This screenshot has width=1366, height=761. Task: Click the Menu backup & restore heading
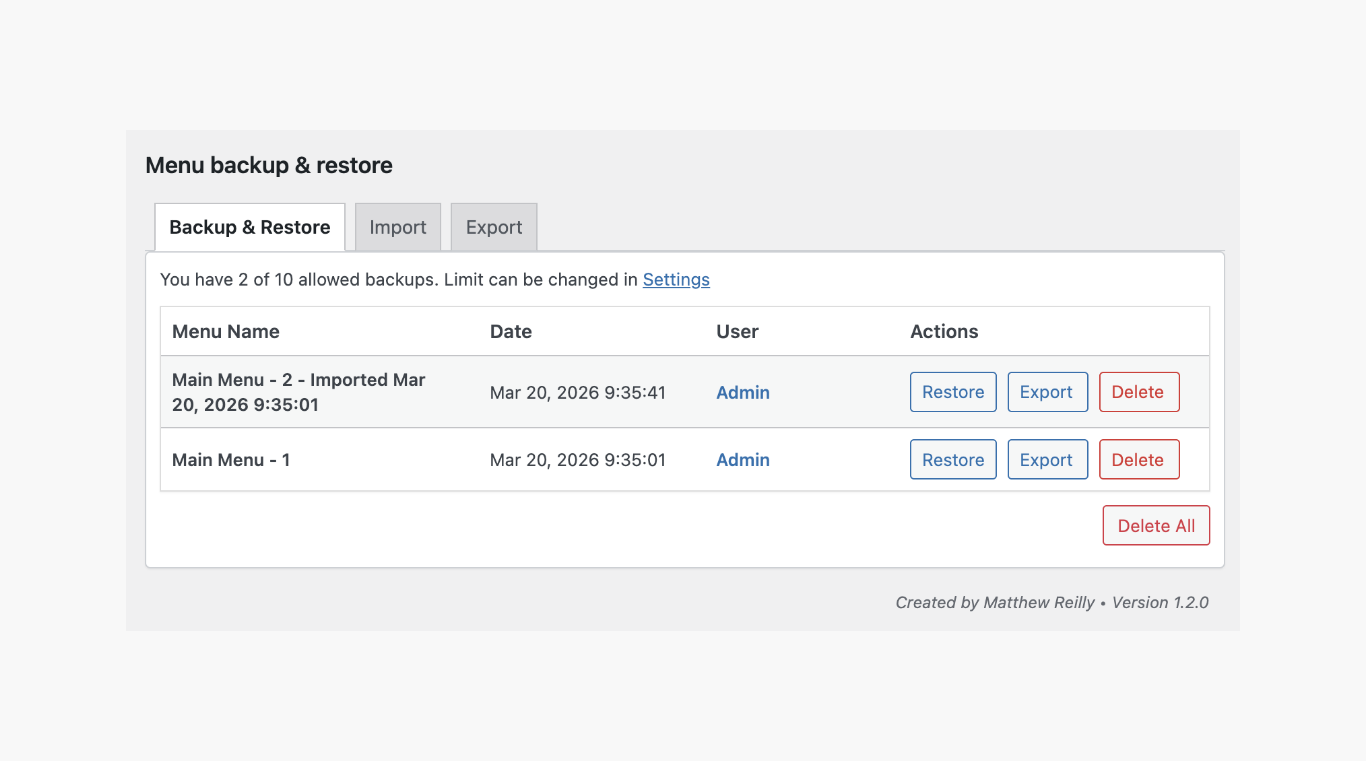coord(269,166)
